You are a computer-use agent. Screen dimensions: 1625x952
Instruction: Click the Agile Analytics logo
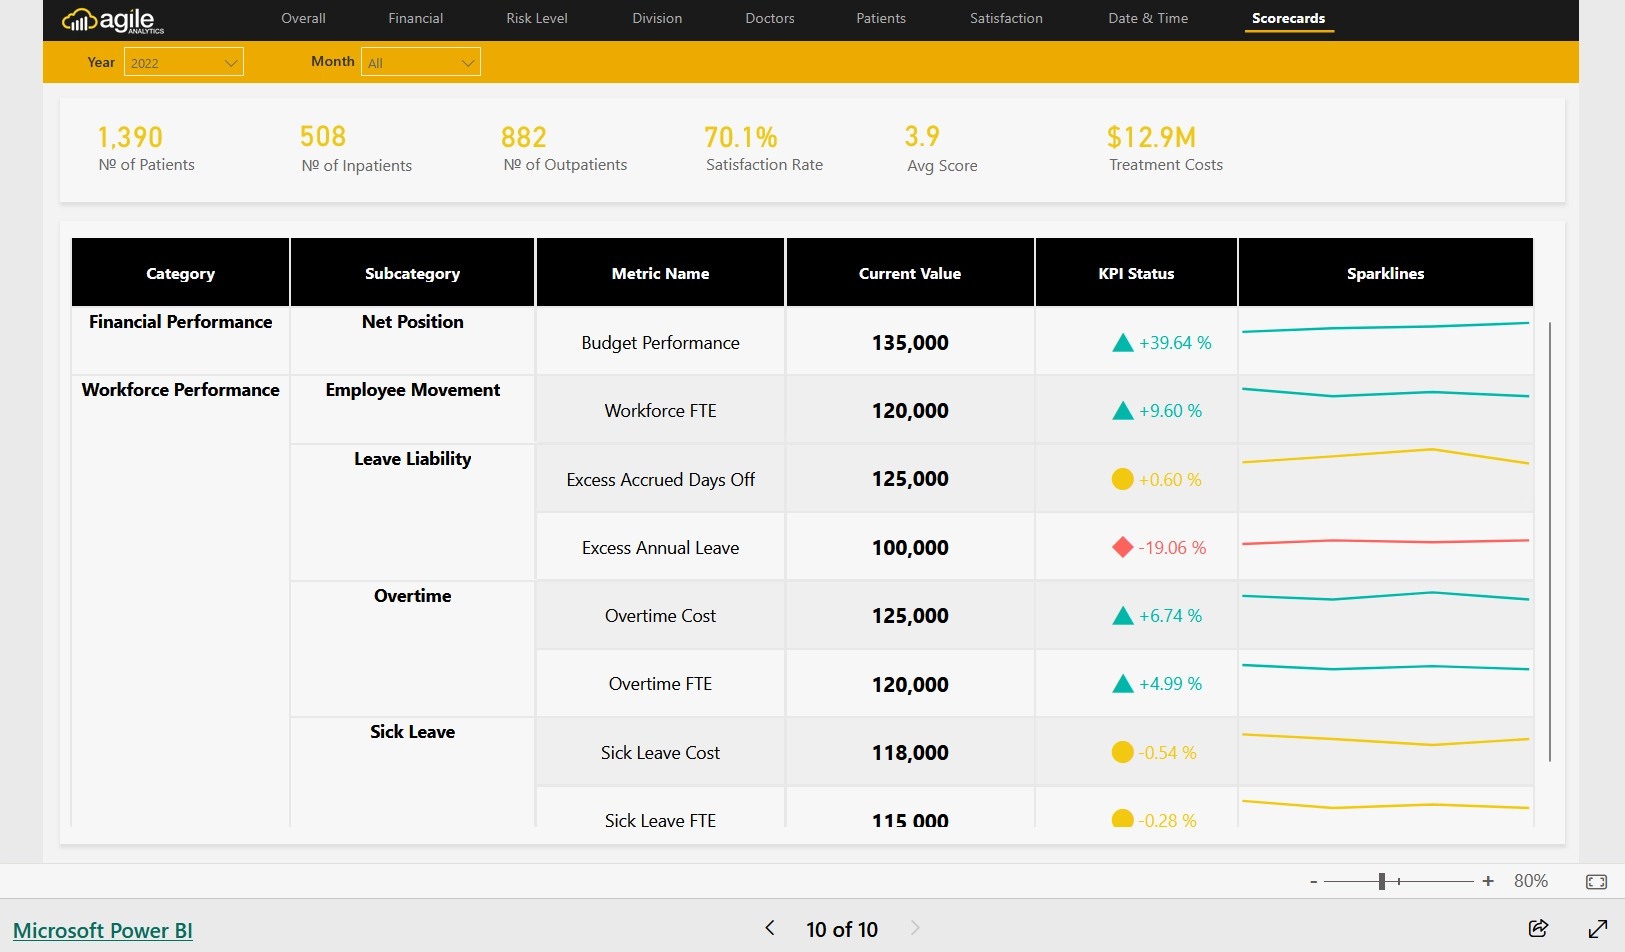112,20
